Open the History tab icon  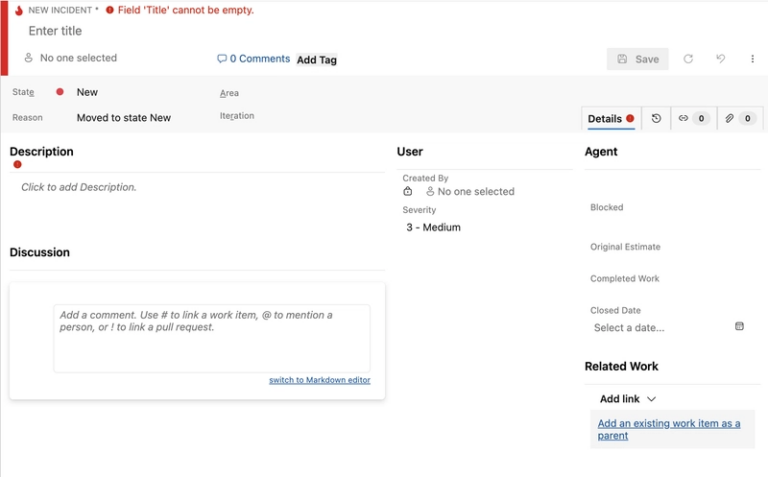[x=656, y=118]
